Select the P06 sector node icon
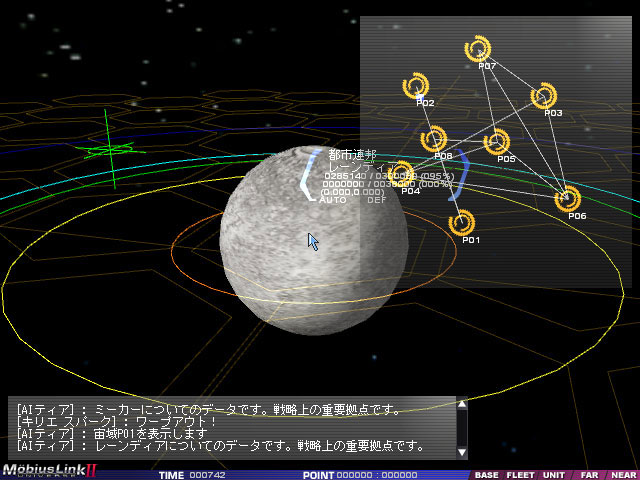This screenshot has width=640, height=480. click(568, 199)
